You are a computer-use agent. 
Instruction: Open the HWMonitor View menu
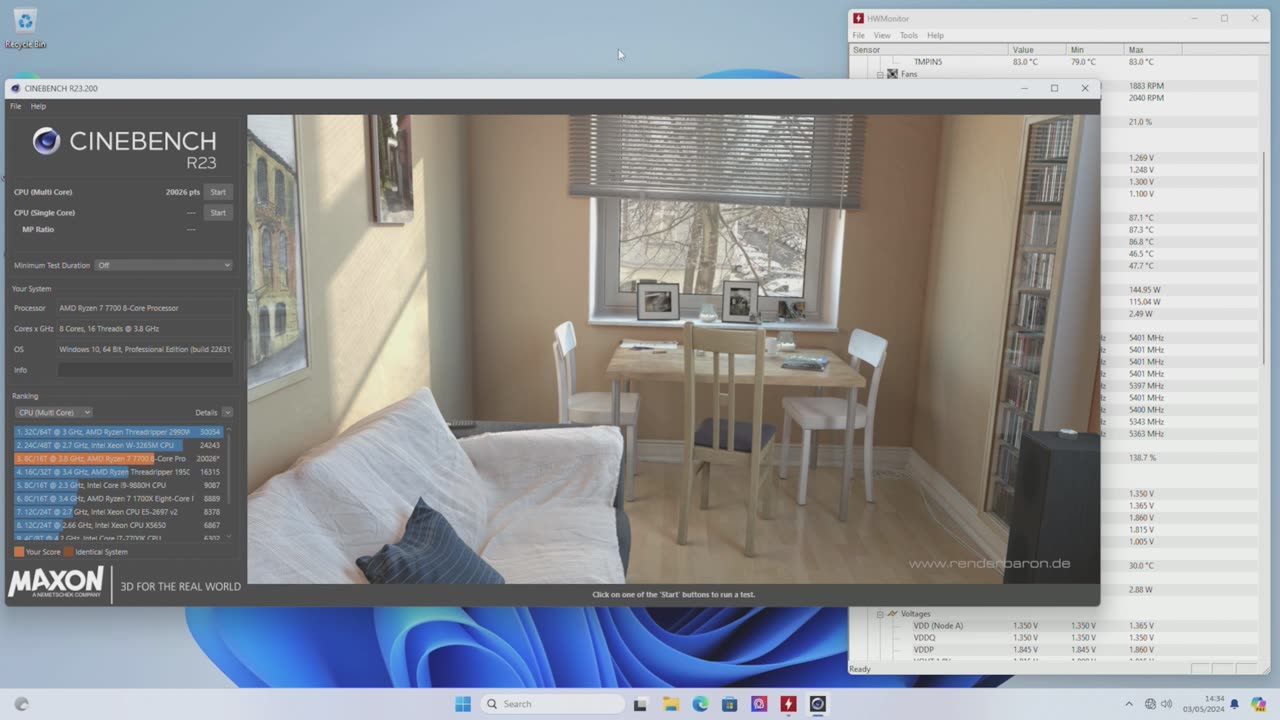(x=882, y=35)
